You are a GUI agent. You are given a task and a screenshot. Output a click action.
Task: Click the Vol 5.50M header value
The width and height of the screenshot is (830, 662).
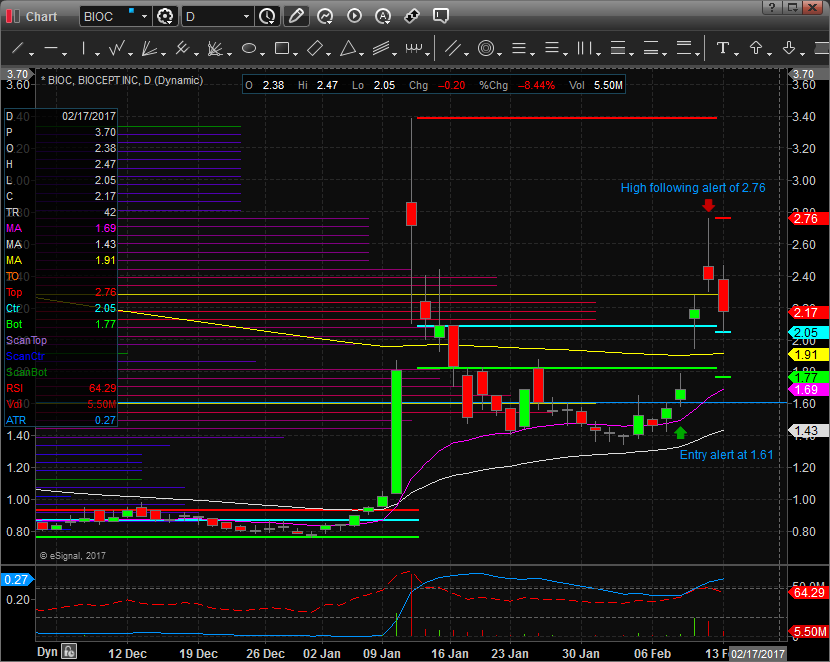[x=608, y=85]
